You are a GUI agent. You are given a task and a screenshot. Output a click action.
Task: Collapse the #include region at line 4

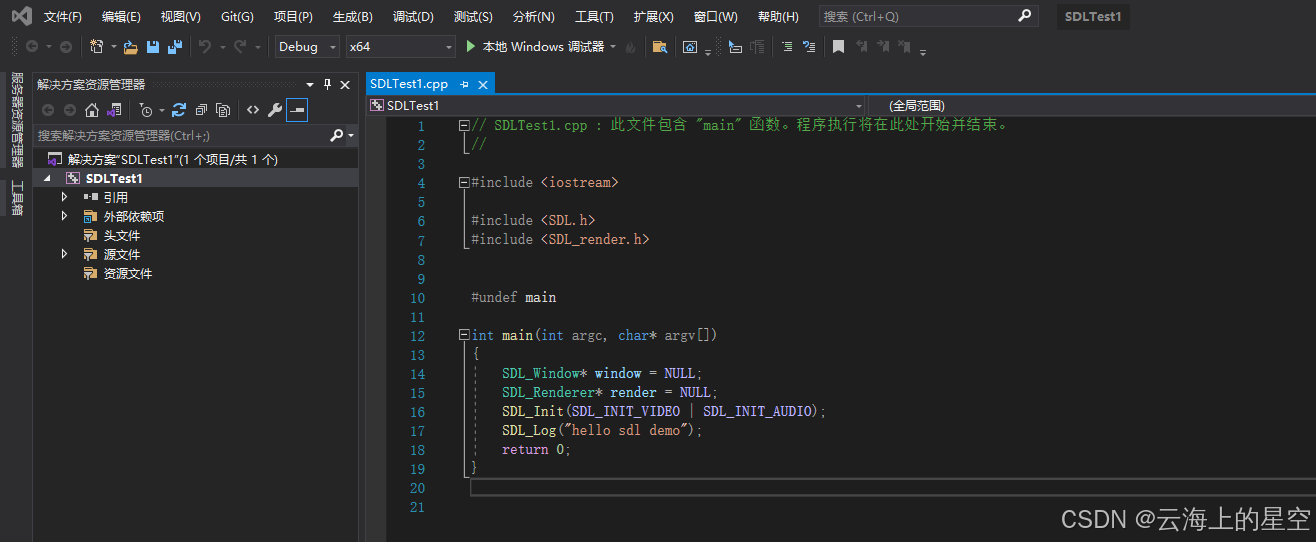pyautogui.click(x=464, y=183)
